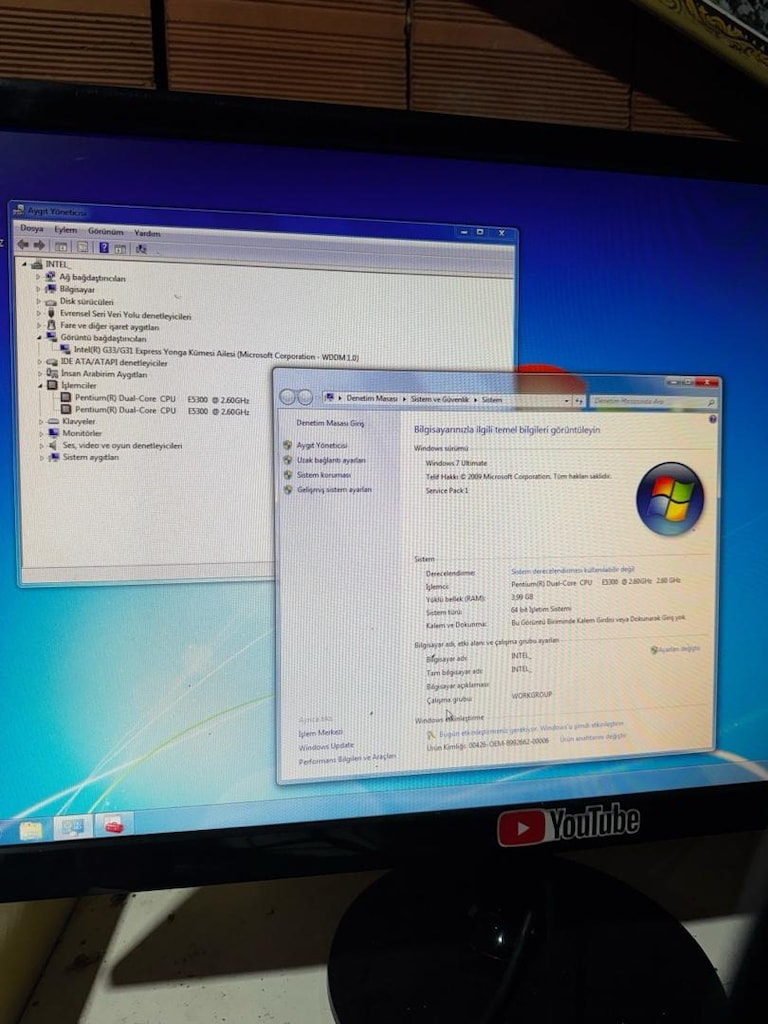768x1024 pixels.
Task: Select the first Pentium(R) Dual-Core CPU E5300 entry
Action: (x=161, y=398)
